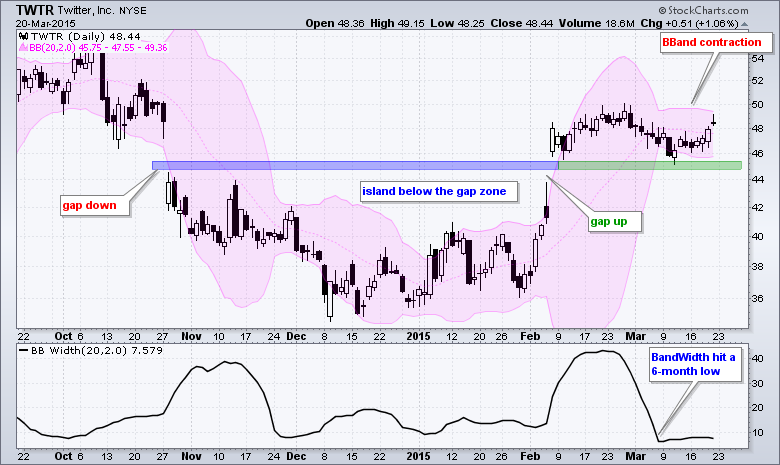This screenshot has height=465, width=780.
Task: Click the Nov label on the price chart's date axis
Action: coord(191,336)
